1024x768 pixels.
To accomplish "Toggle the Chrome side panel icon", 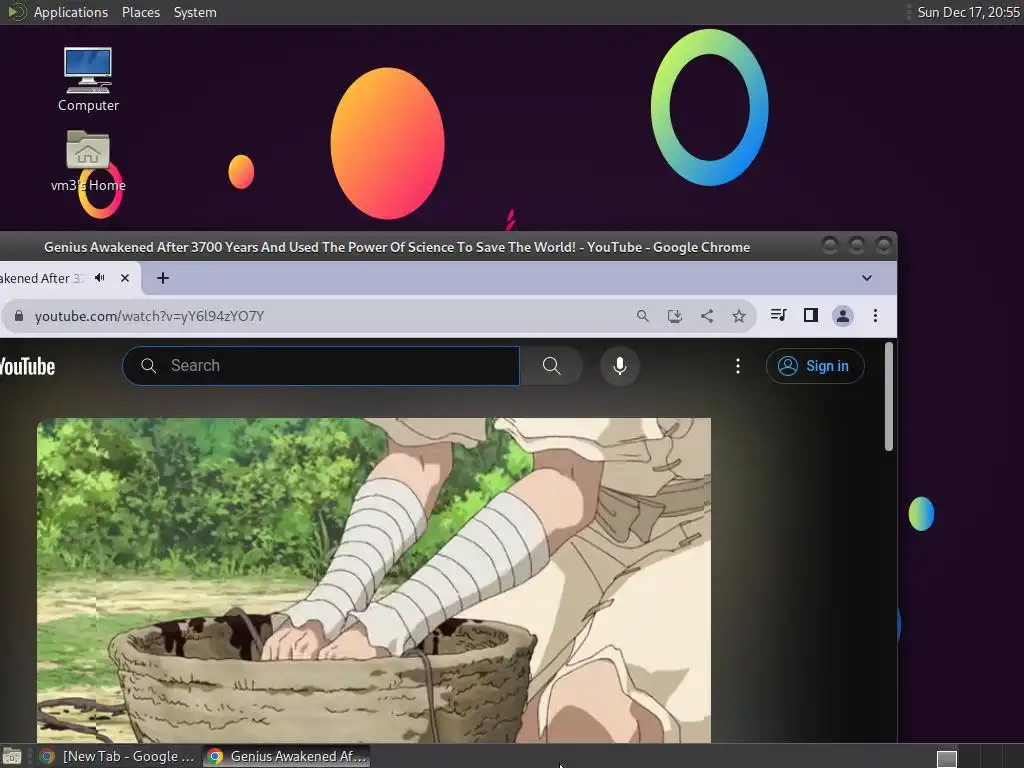I will (810, 315).
